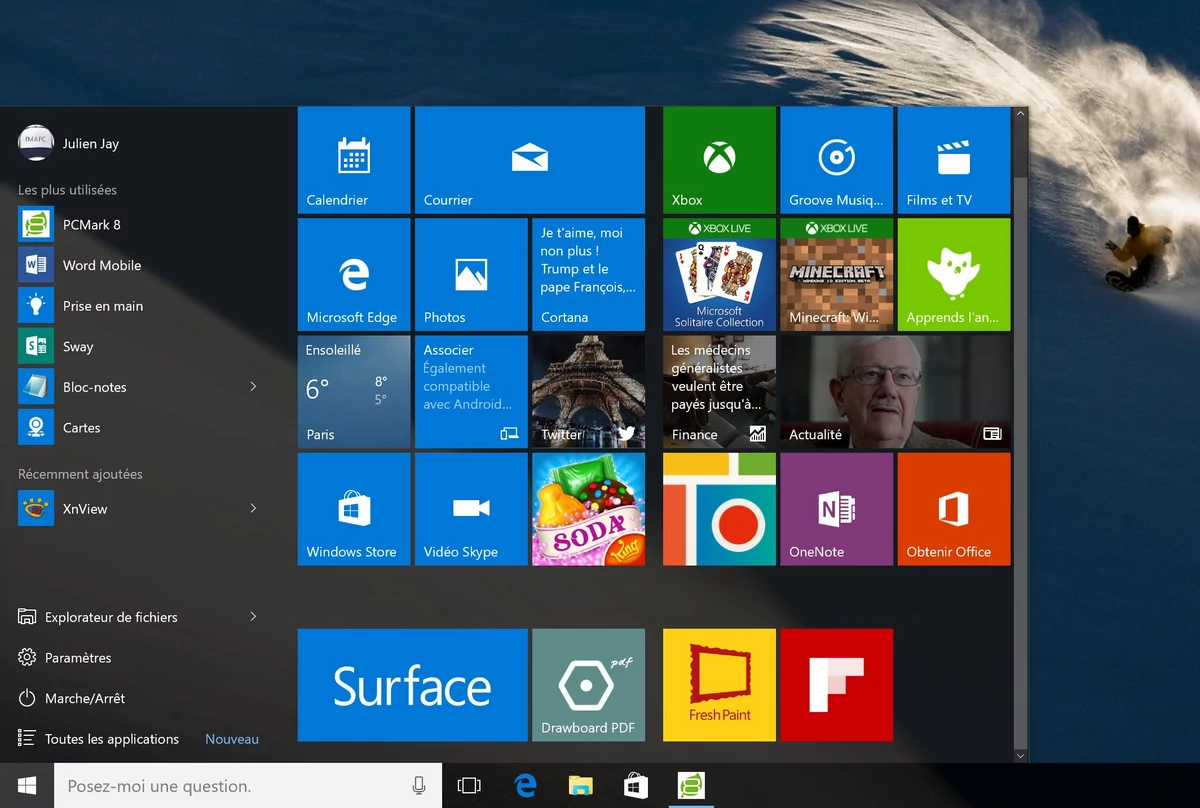Image resolution: width=1200 pixels, height=808 pixels.
Task: Open PCMark 8 from most used list
Action: point(140,224)
